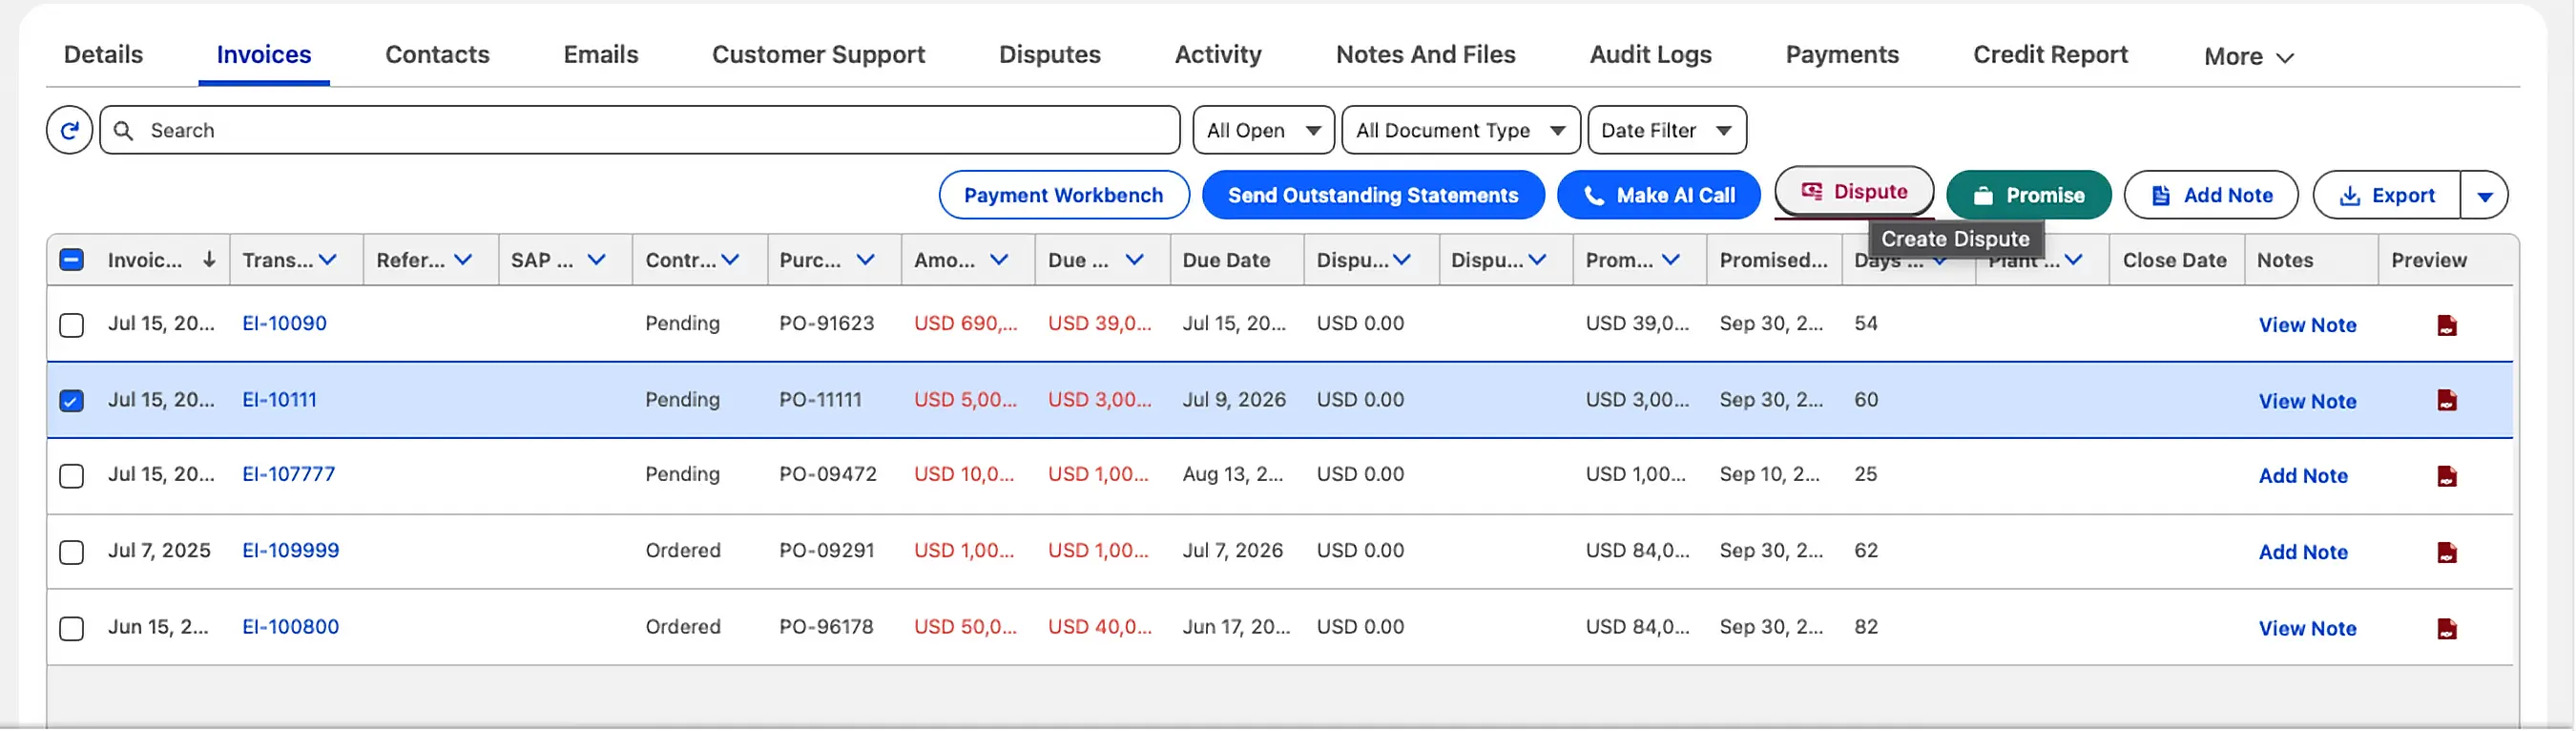The image size is (2576, 731).
Task: Open PDF preview for EI-109999
Action: click(2446, 552)
